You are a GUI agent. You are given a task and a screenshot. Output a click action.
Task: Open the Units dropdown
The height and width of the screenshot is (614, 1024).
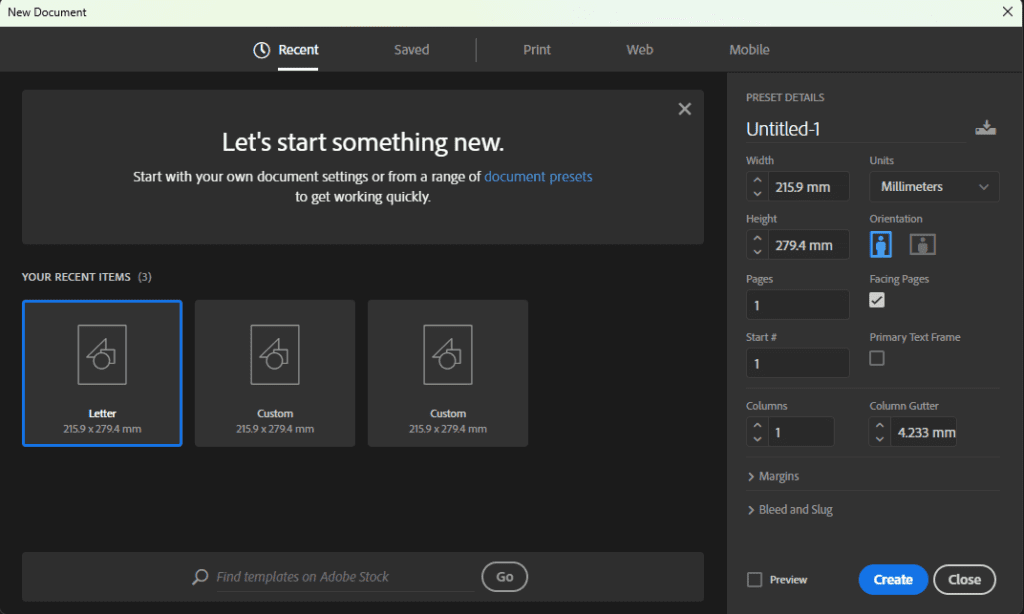click(934, 187)
